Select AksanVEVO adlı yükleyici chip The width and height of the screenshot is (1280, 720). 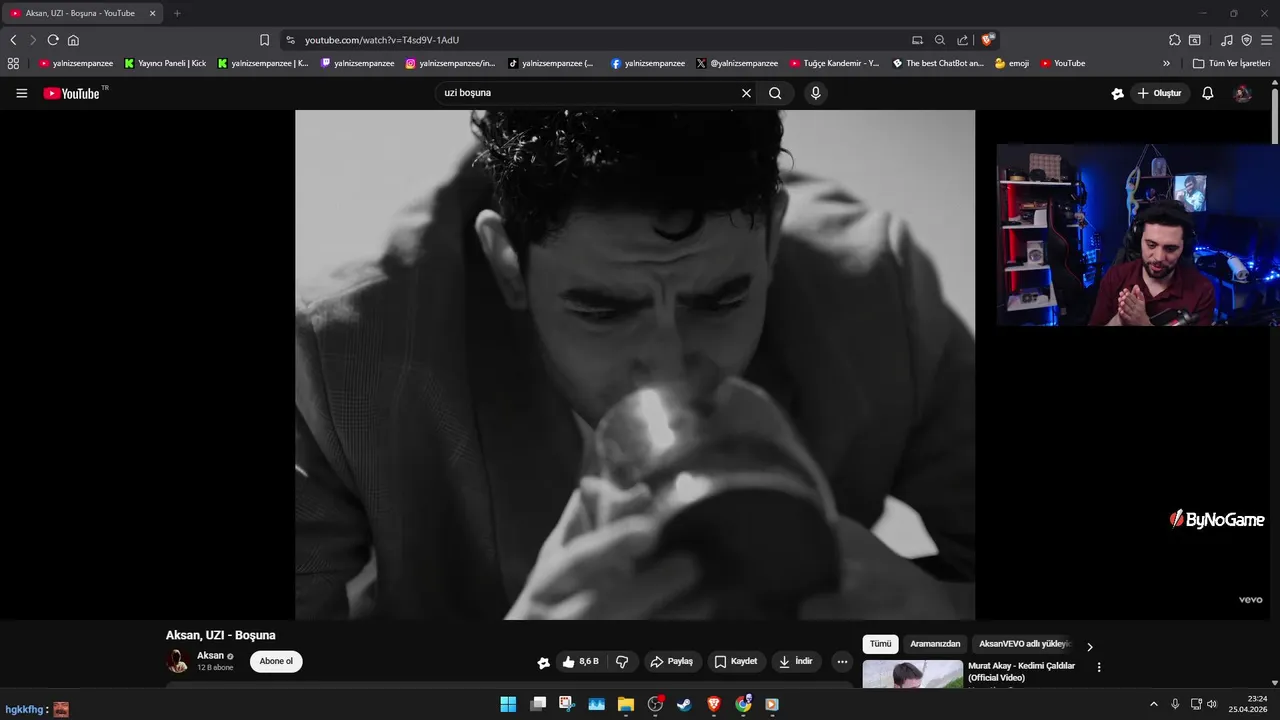pos(1025,644)
